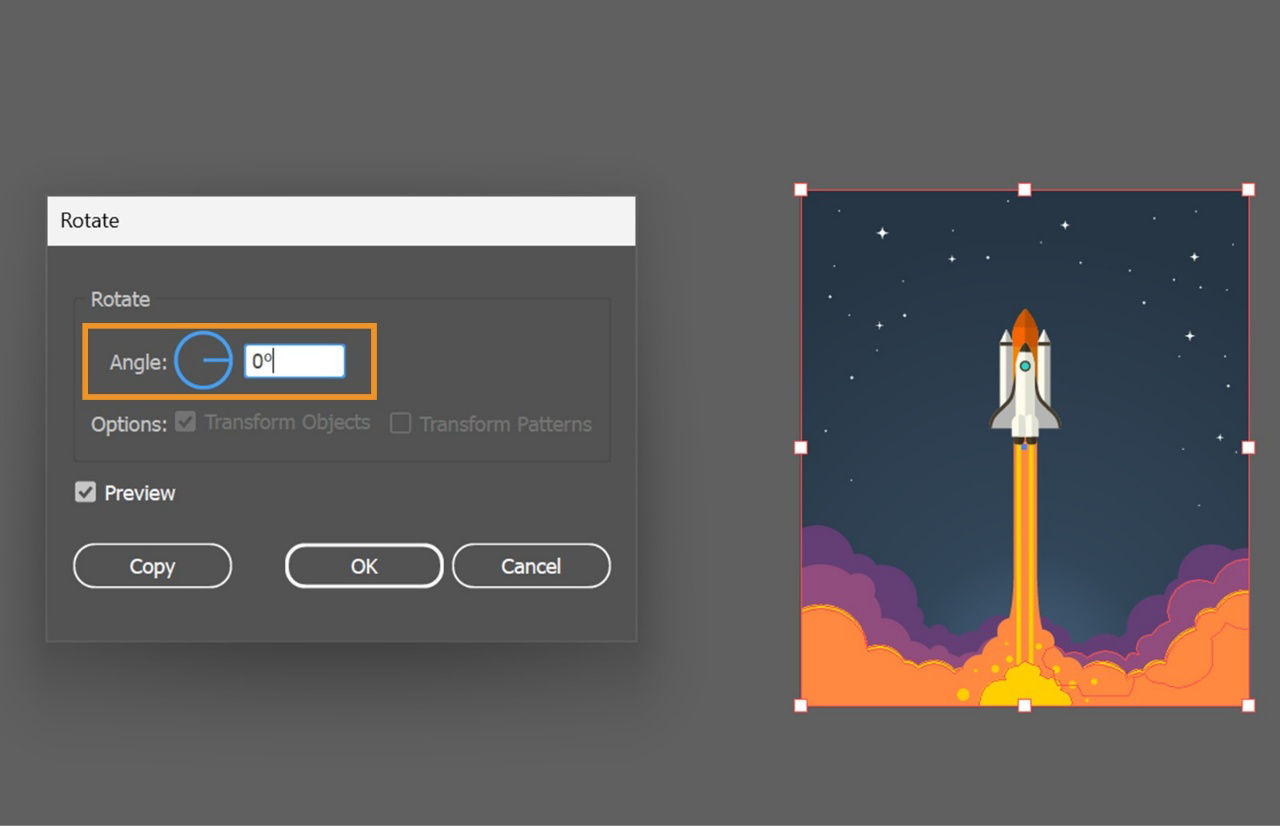Select the top-left corner anchor of the artwork
1280x826 pixels.
pos(800,188)
